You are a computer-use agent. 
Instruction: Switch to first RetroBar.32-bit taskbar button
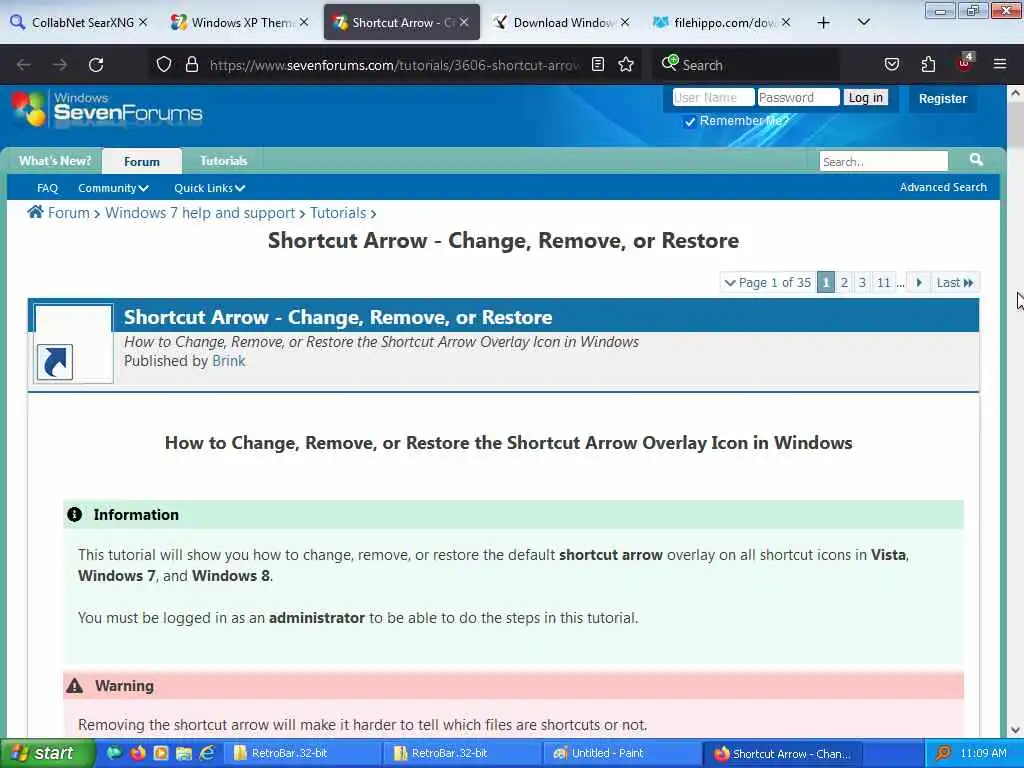[x=301, y=753]
